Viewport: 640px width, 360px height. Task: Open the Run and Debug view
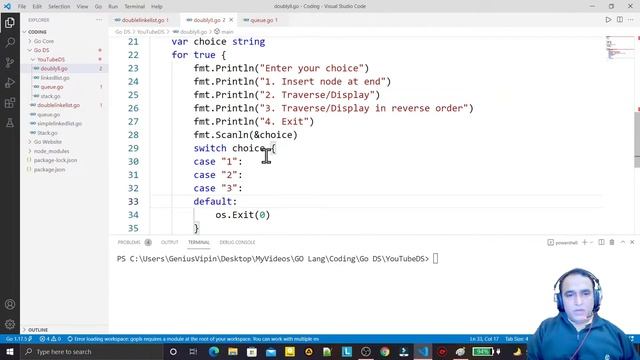tap(10, 82)
